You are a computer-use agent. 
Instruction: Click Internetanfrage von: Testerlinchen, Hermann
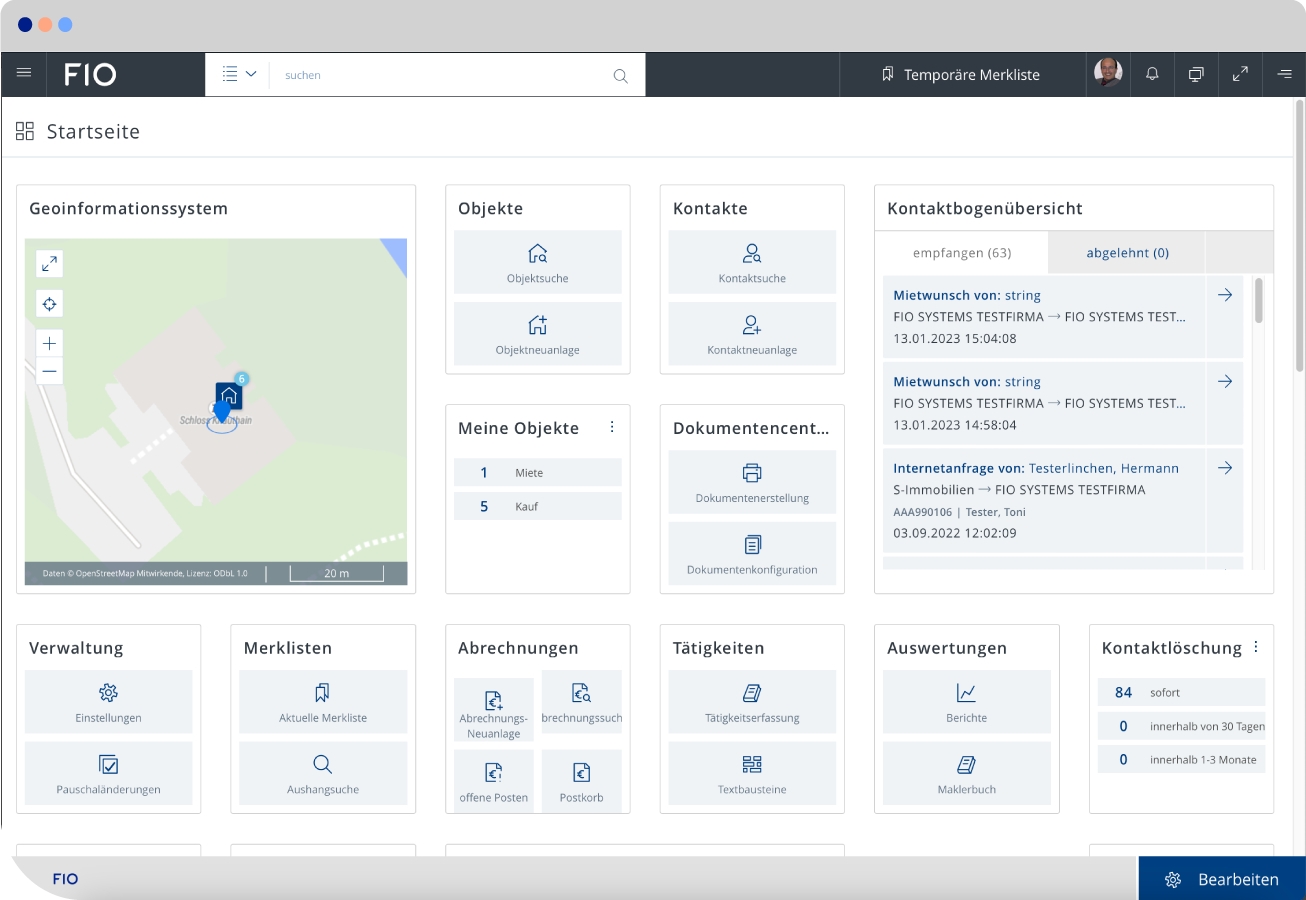pyautogui.click(x=1036, y=468)
